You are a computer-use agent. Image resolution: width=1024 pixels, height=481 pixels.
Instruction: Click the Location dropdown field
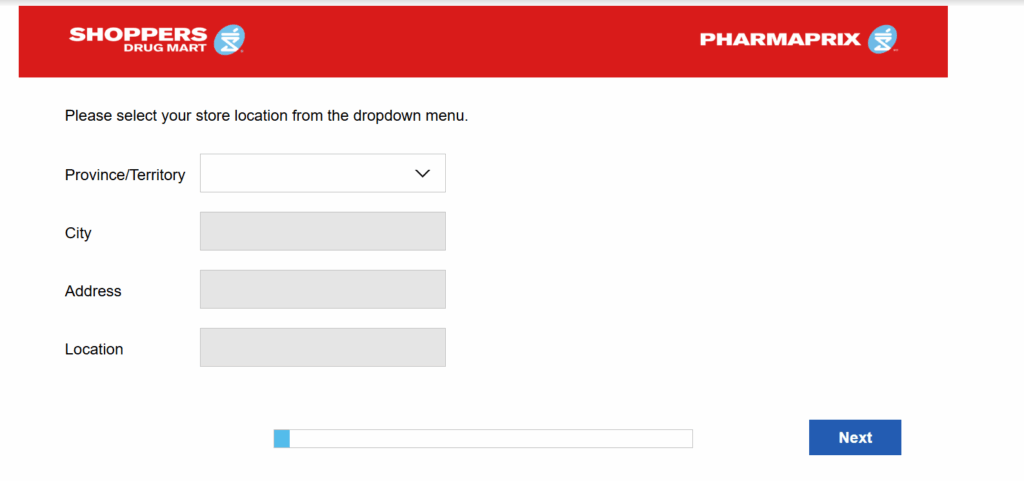(322, 347)
